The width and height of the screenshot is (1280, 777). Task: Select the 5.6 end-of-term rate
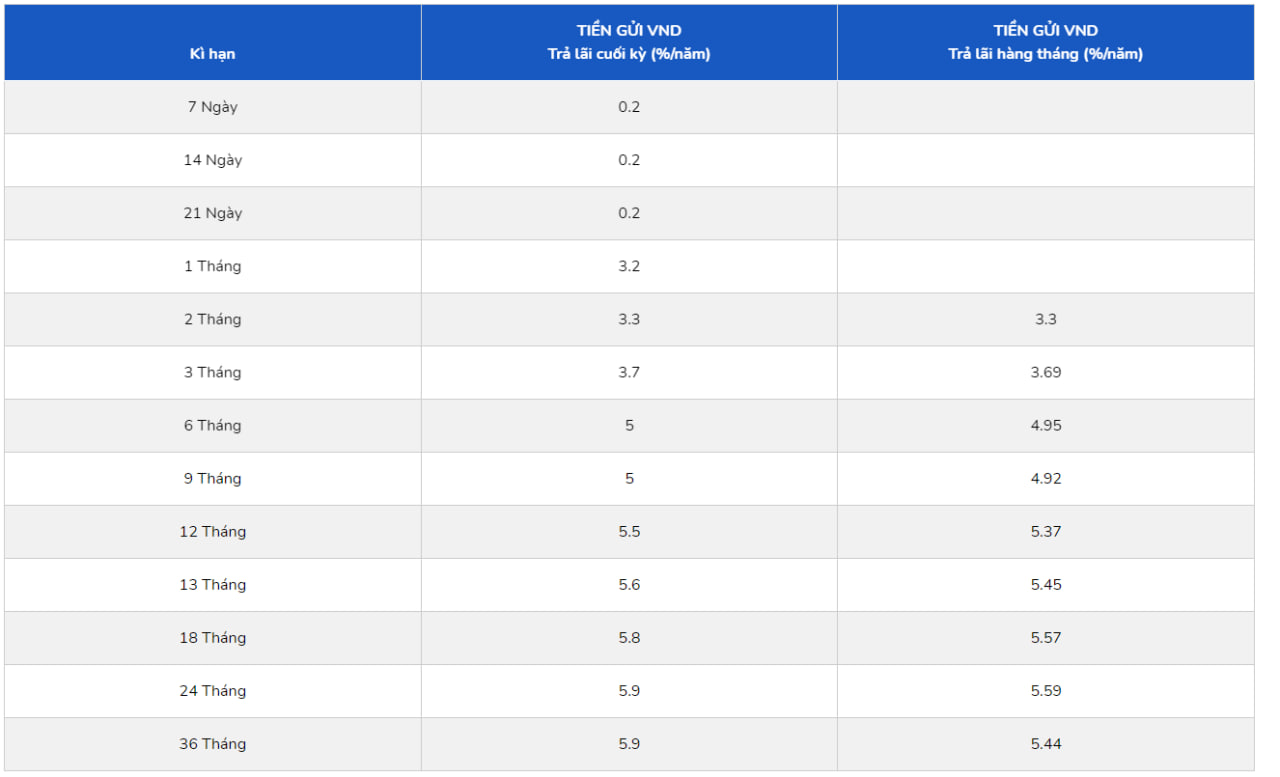pyautogui.click(x=629, y=584)
